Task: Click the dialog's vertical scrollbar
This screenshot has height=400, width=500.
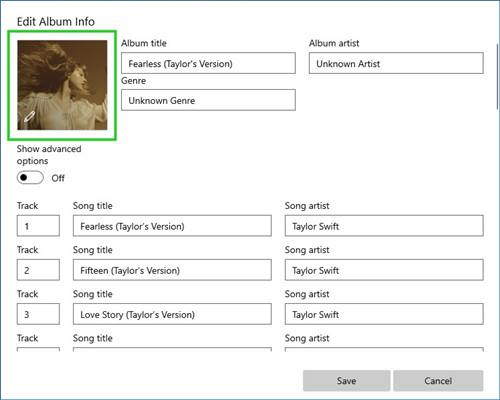Action: tap(497, 76)
